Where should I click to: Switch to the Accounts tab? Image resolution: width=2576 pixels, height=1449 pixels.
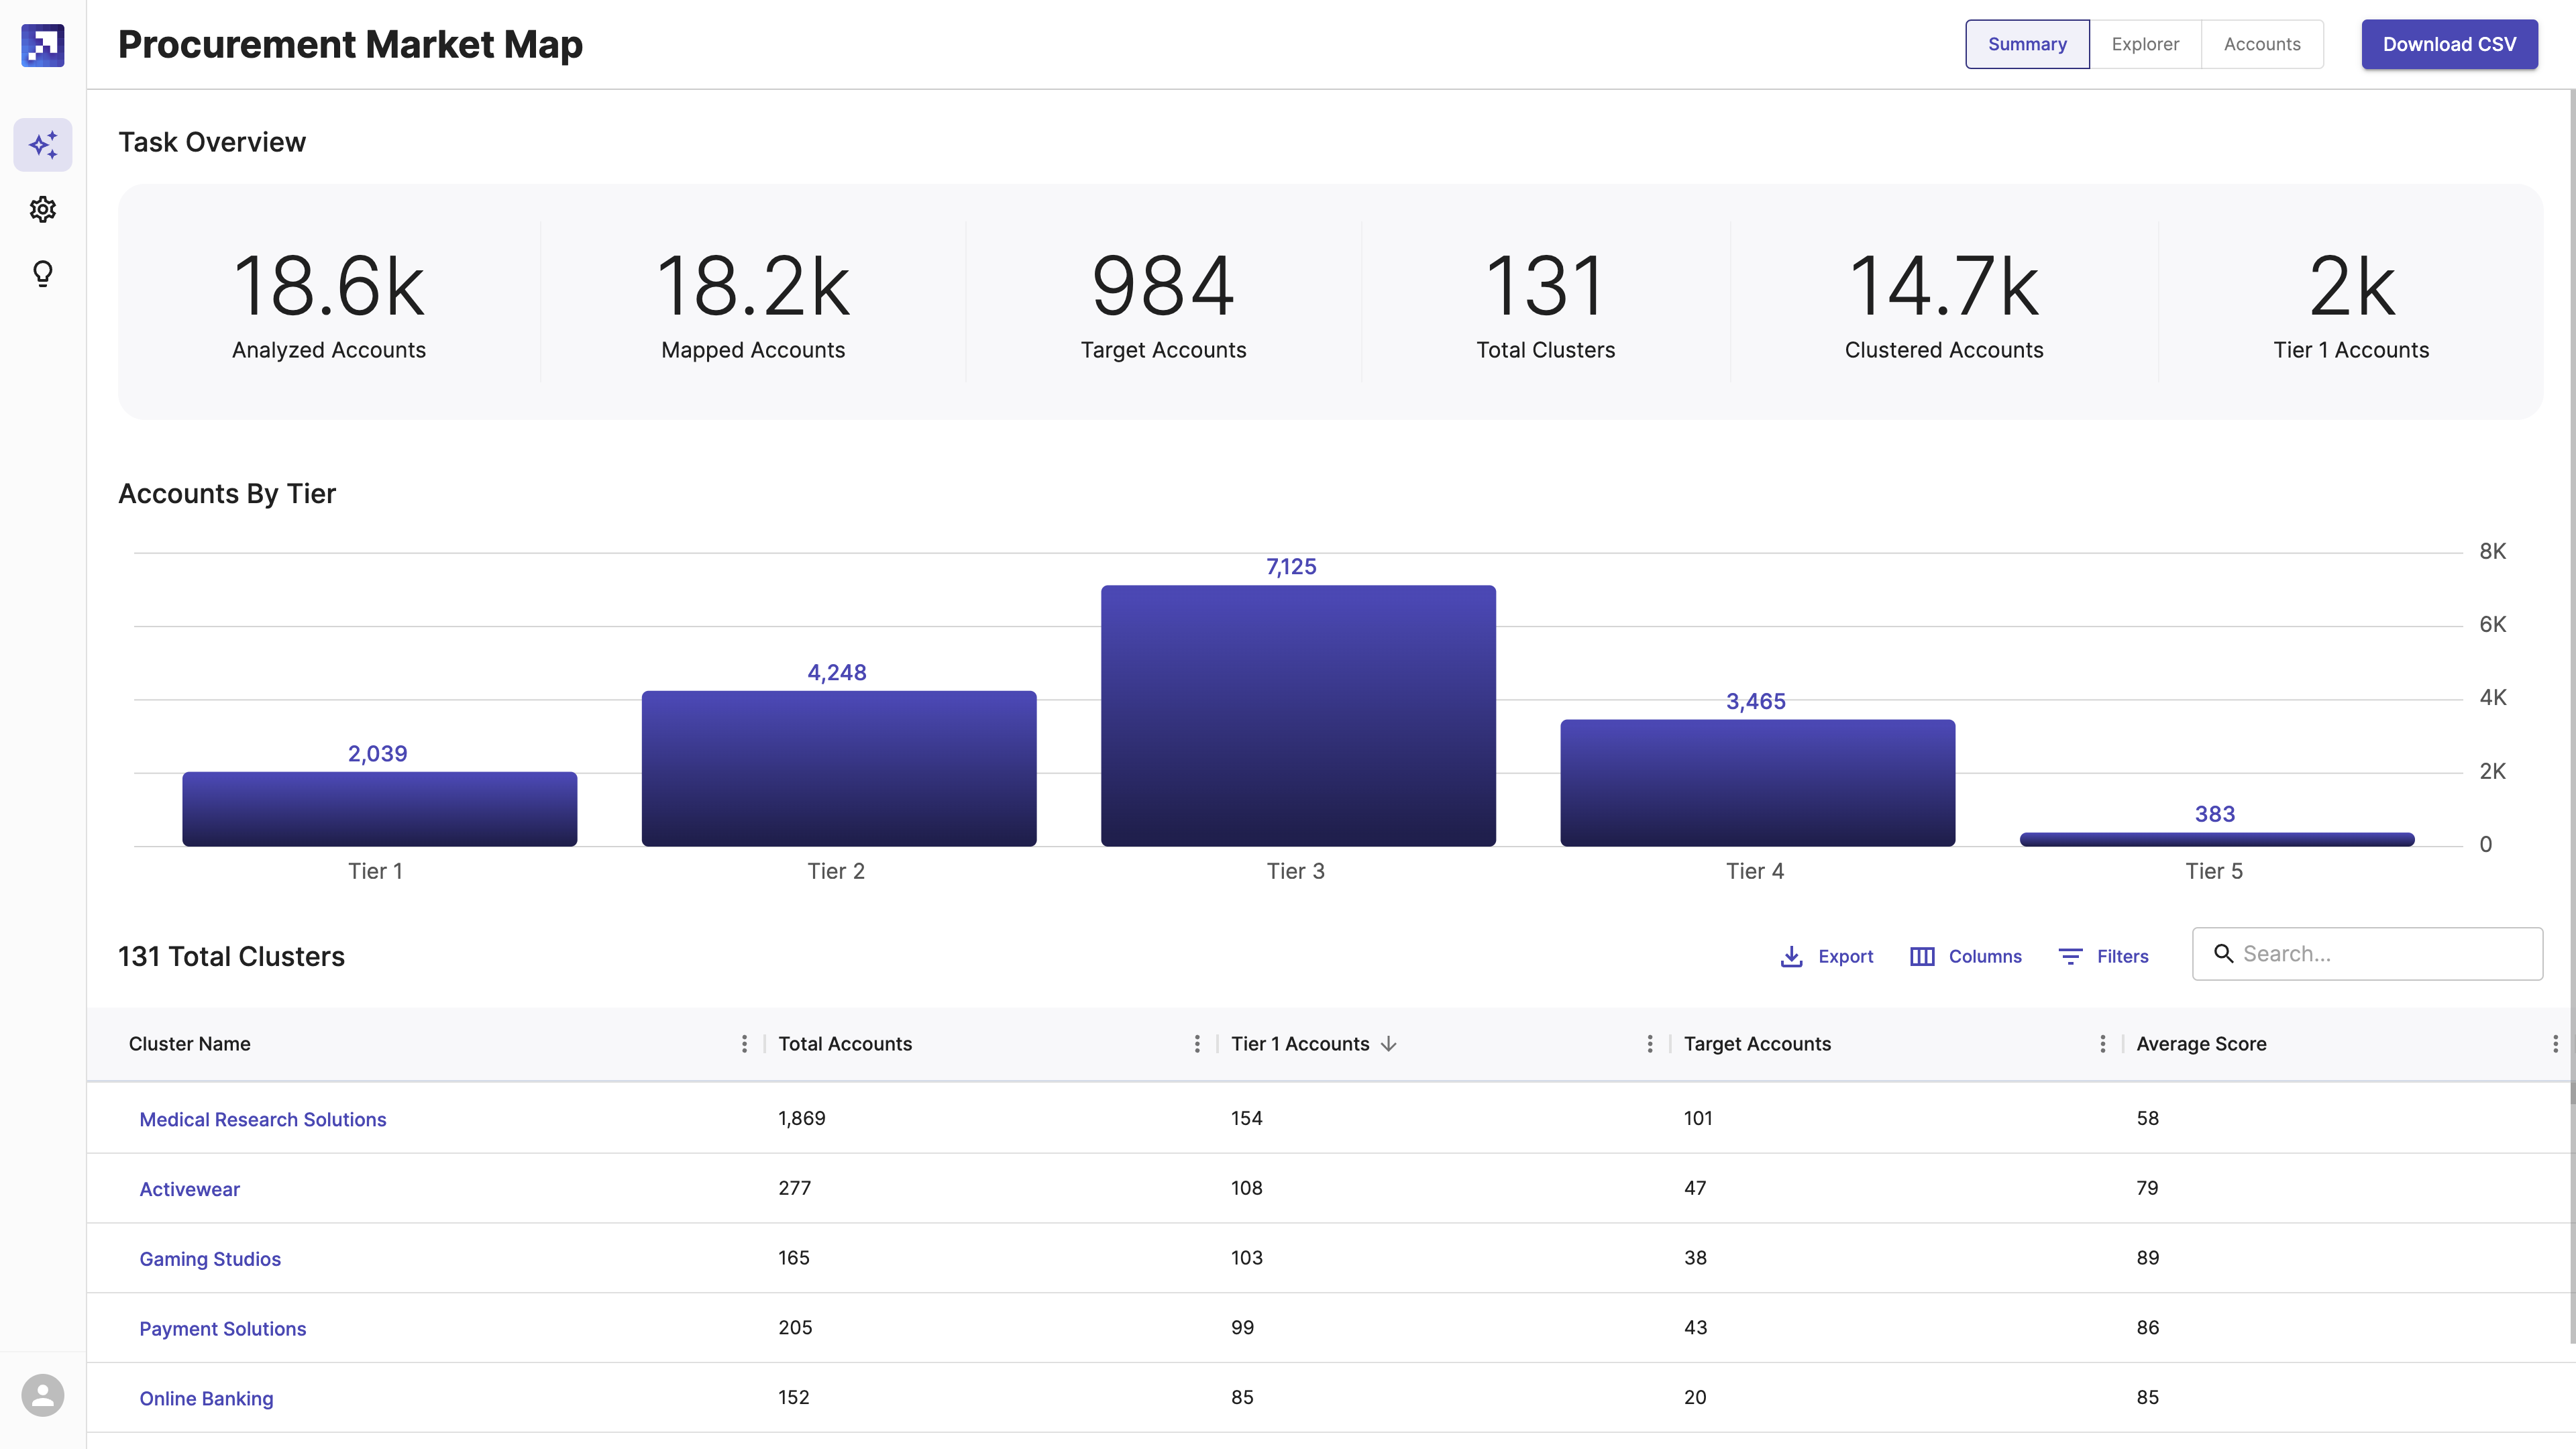pyautogui.click(x=2262, y=44)
